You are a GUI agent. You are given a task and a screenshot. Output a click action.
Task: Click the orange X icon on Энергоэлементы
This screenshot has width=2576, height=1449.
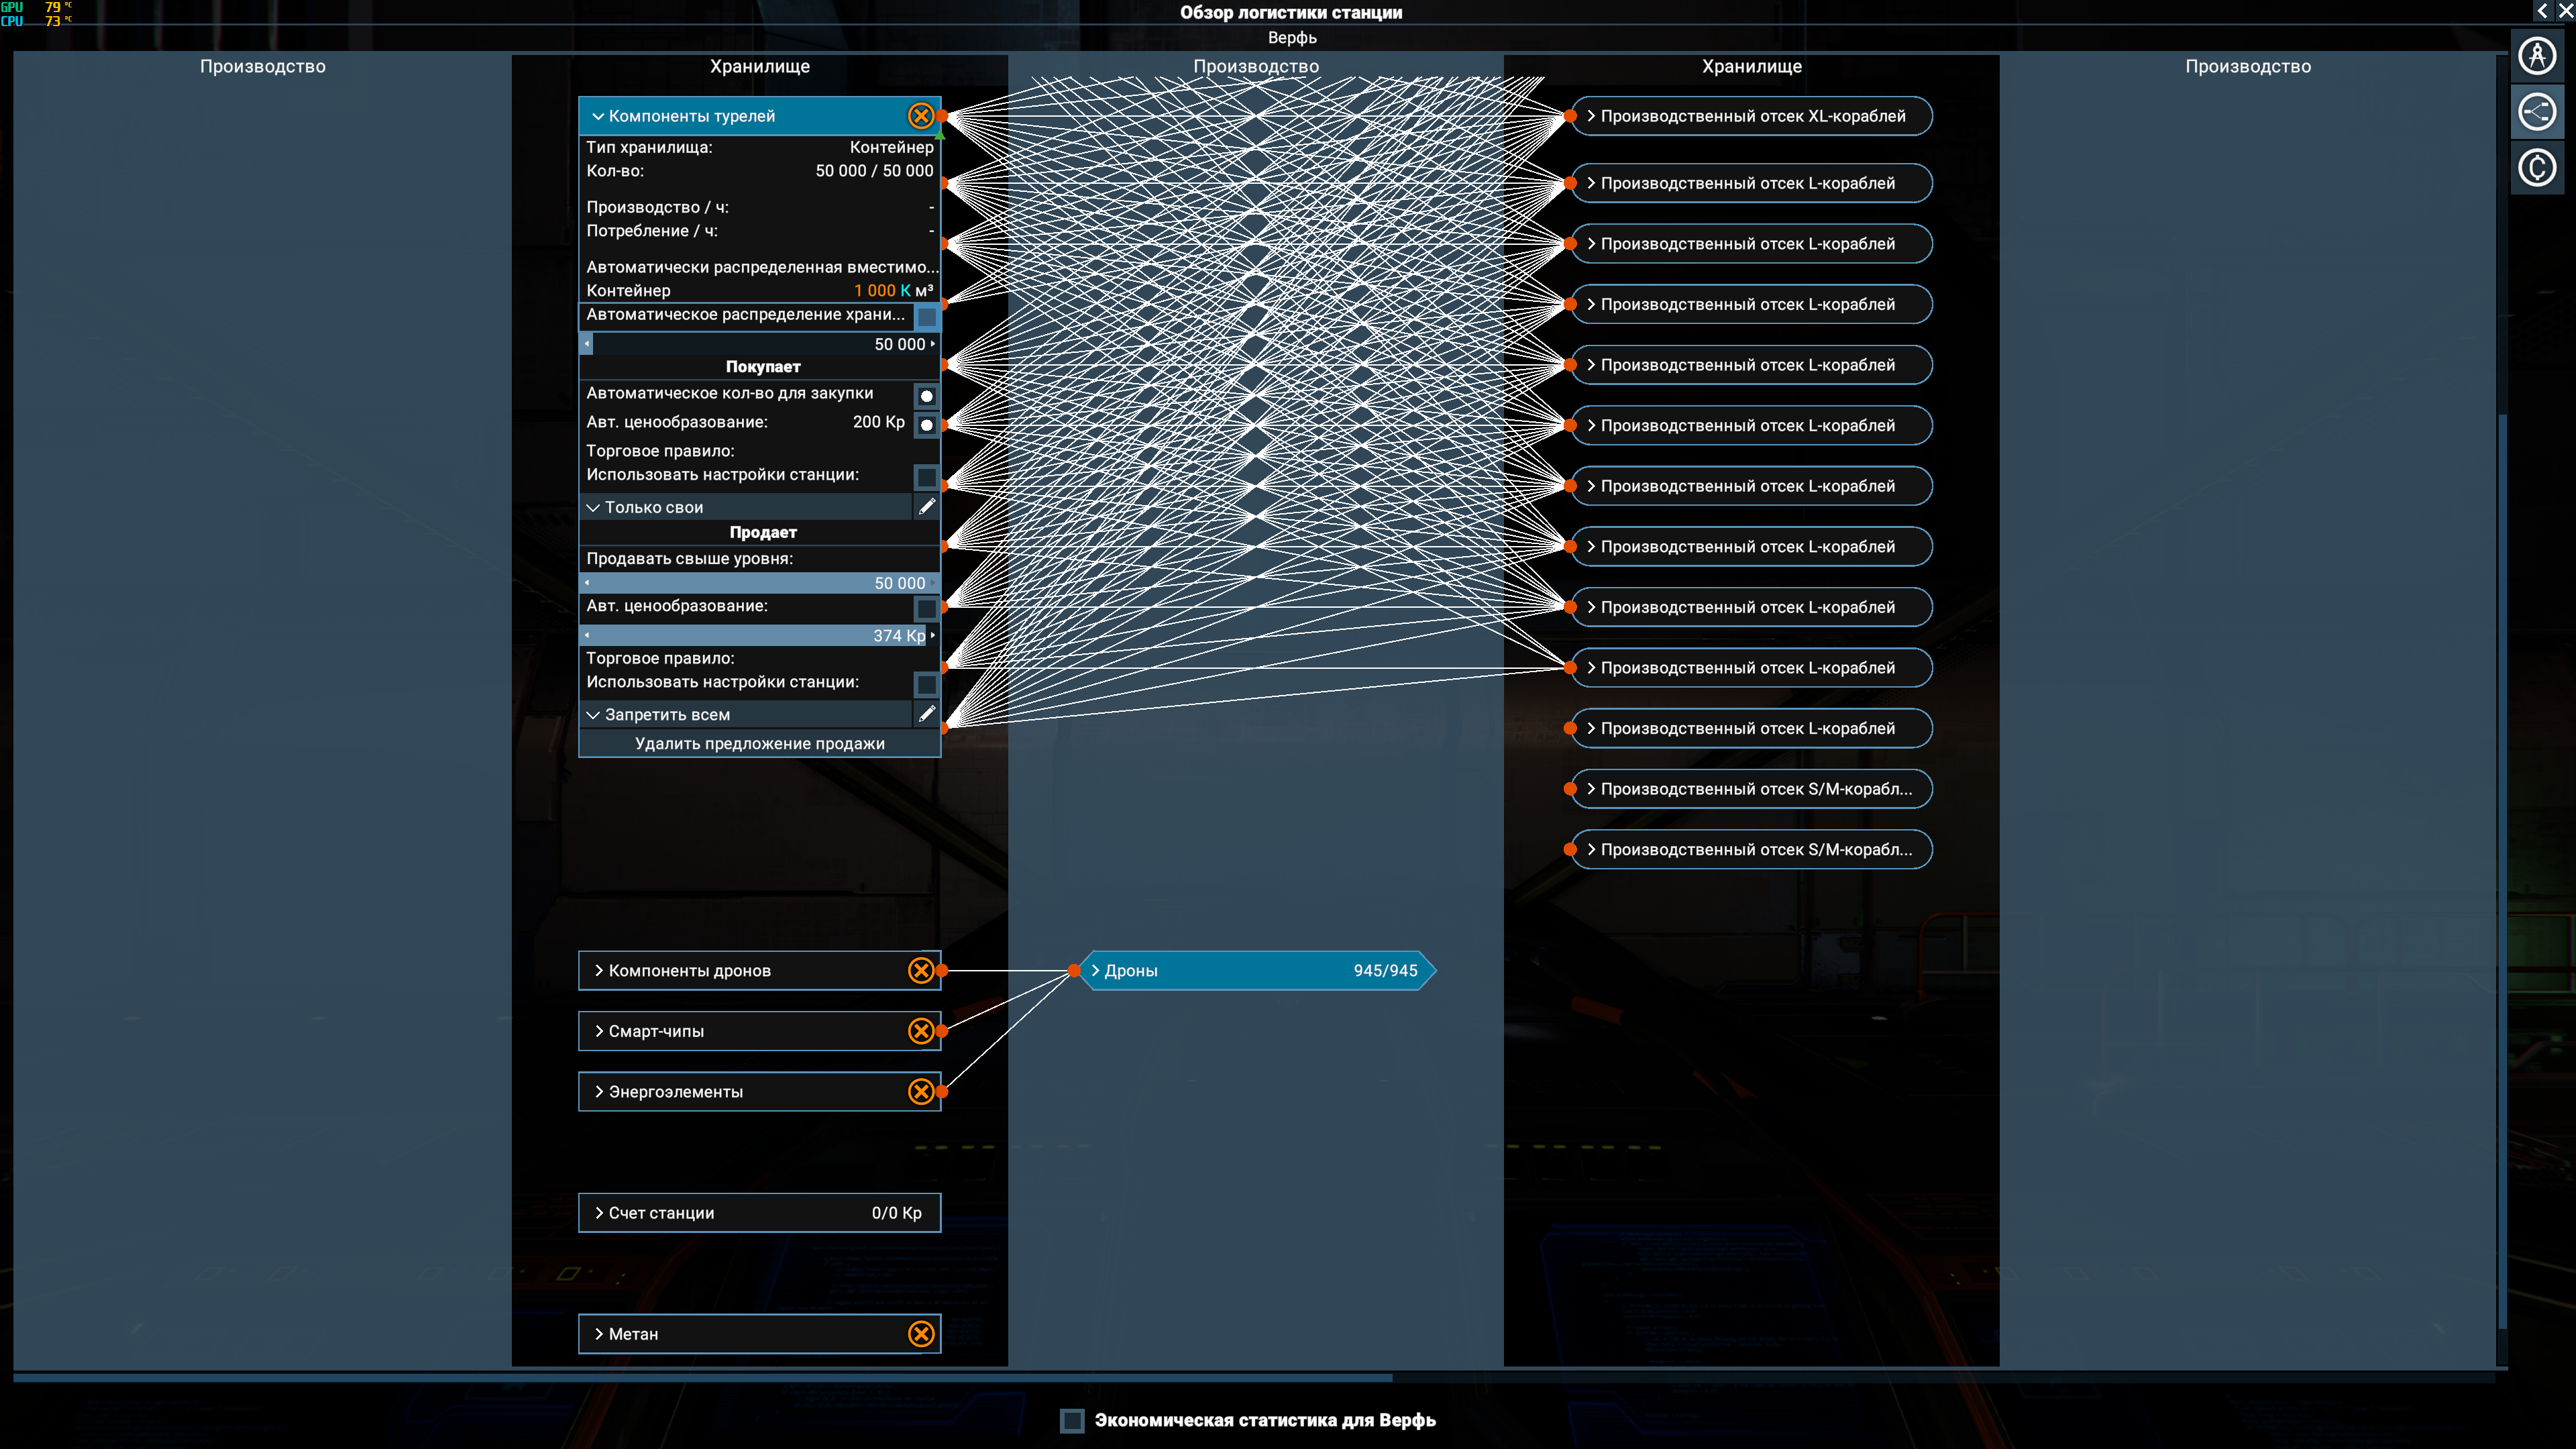pos(920,1091)
